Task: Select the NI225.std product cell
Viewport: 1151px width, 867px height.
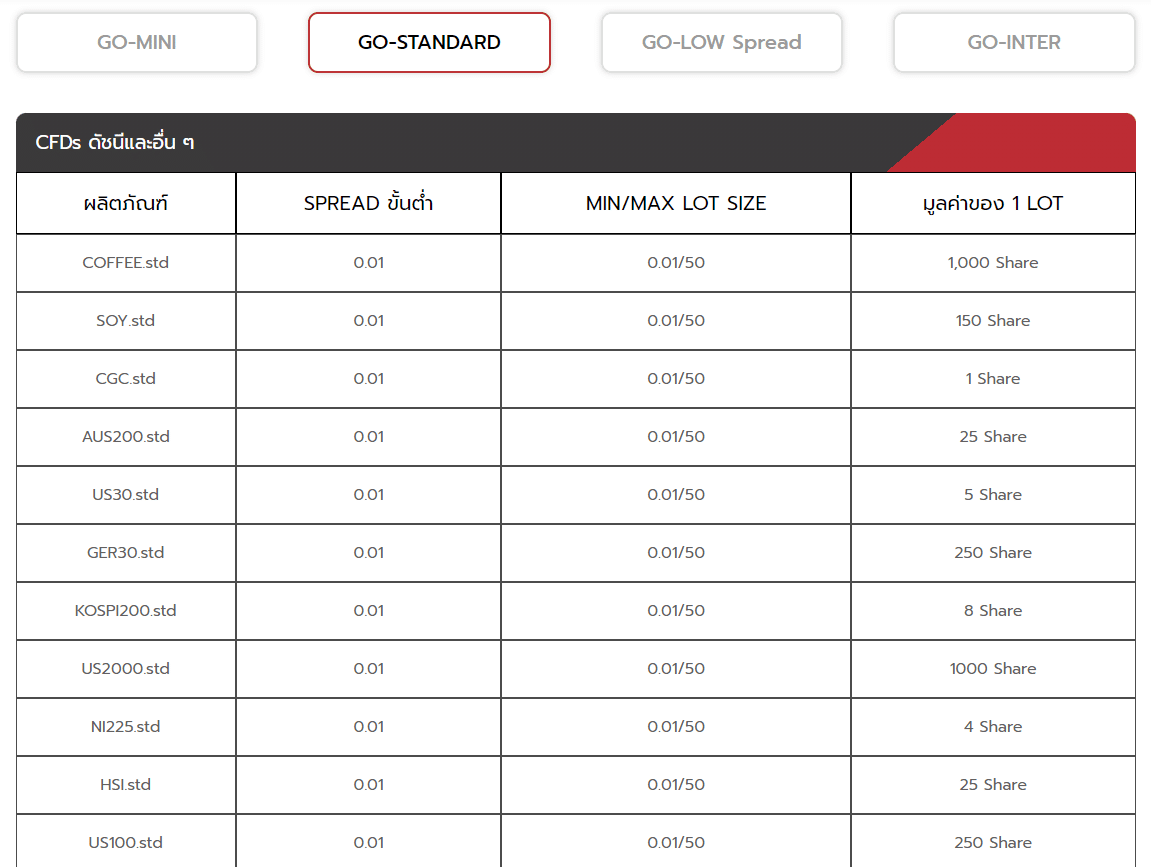Action: [x=126, y=727]
